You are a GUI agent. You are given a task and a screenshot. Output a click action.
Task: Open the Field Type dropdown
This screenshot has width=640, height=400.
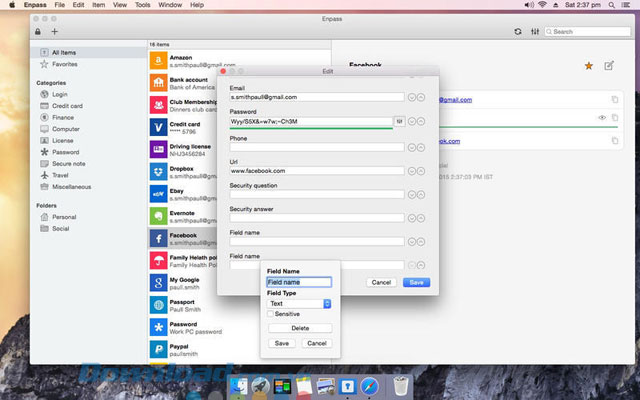click(x=300, y=303)
